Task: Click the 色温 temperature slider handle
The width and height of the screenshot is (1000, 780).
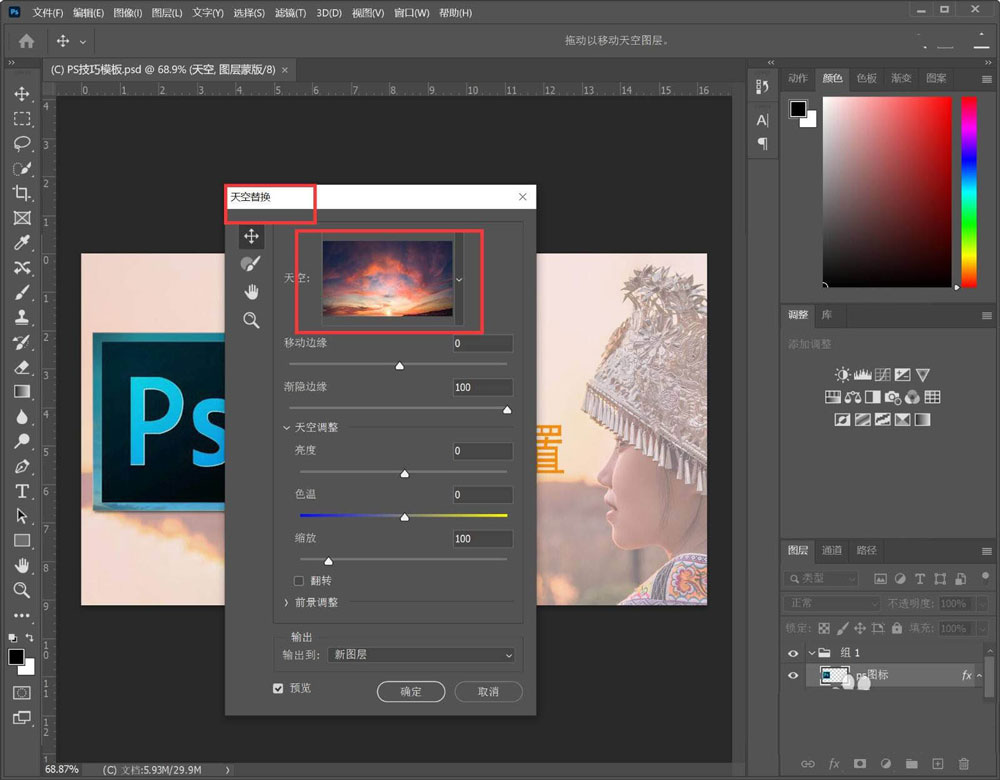Action: pyautogui.click(x=404, y=517)
